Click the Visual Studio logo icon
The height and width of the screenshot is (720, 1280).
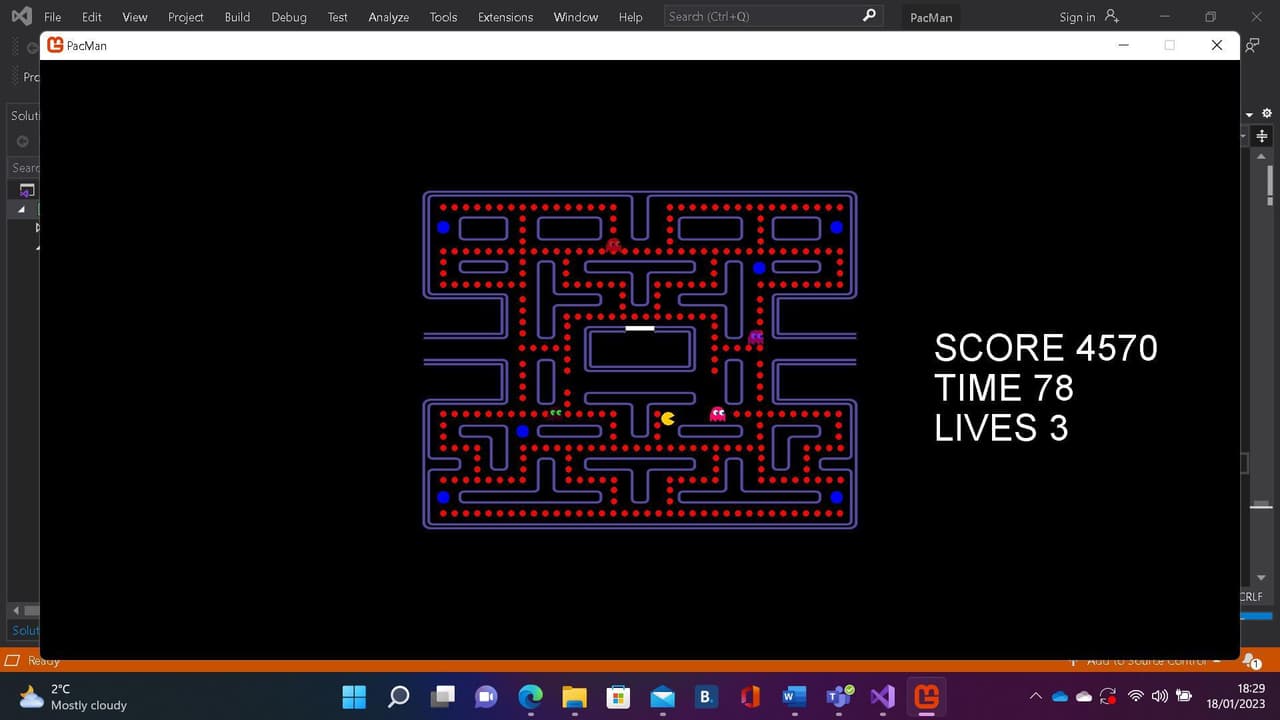(20, 16)
